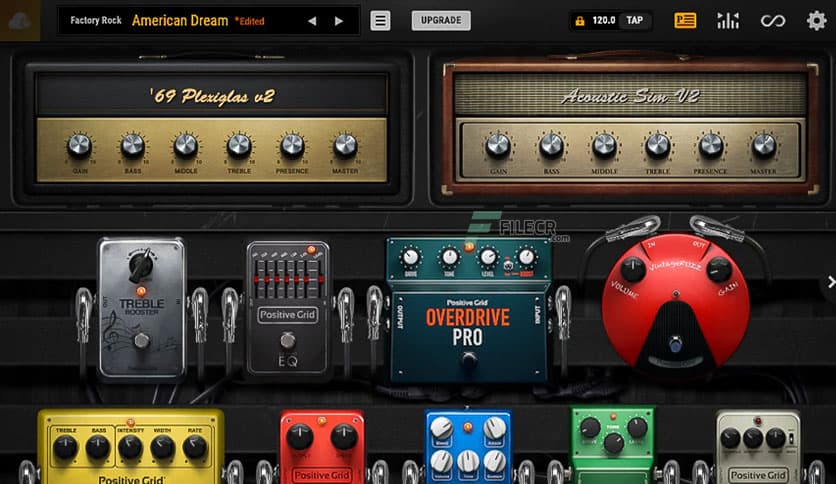Click the red pedal's right knob

(344, 437)
